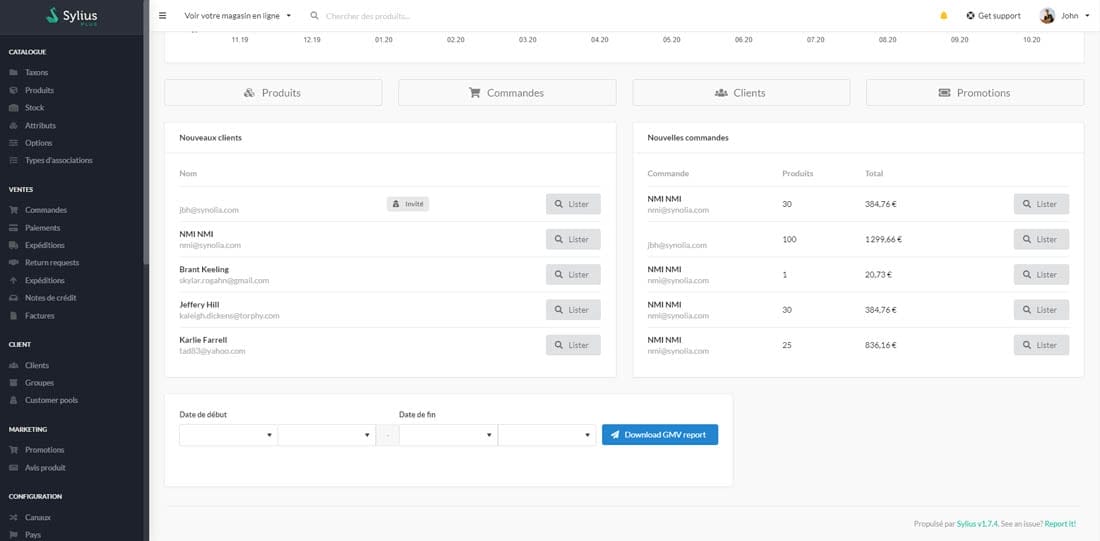This screenshot has height=541, width=1100.
Task: Go to Stock in the sidebar
Action: tap(34, 108)
